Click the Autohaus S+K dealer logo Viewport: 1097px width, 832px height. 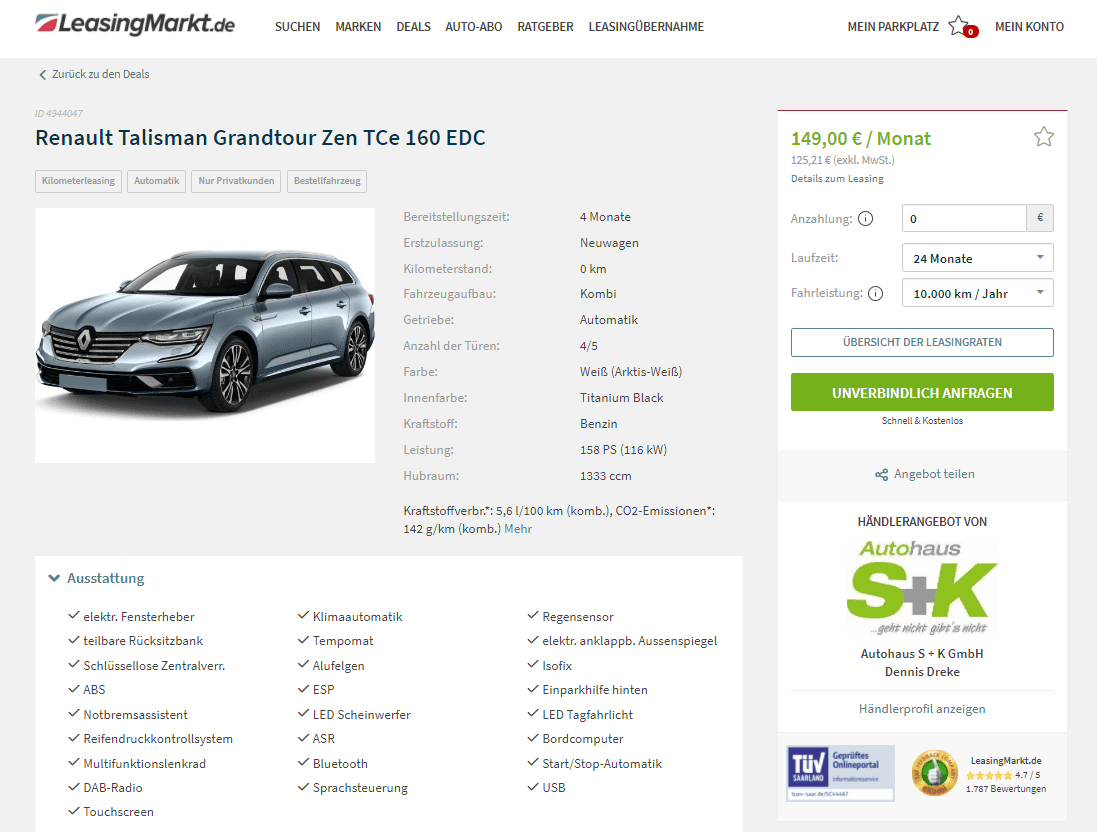pos(922,588)
